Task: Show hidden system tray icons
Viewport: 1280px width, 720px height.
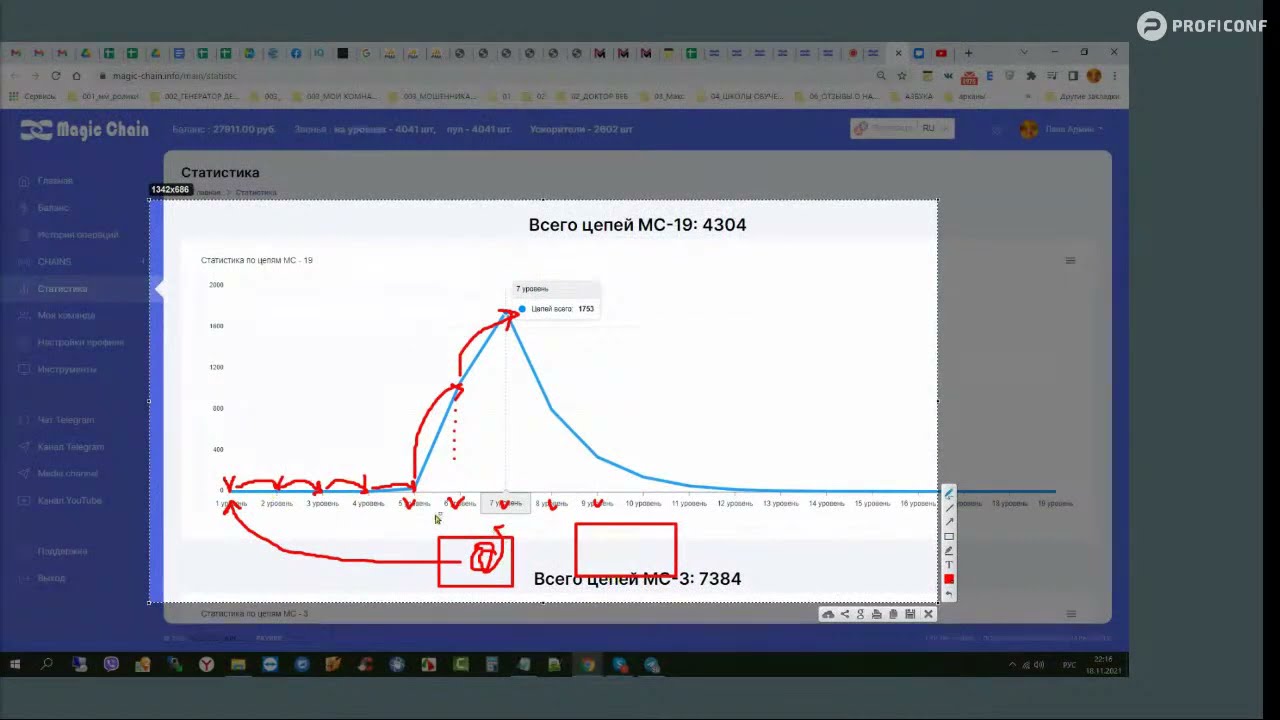Action: [x=1012, y=664]
